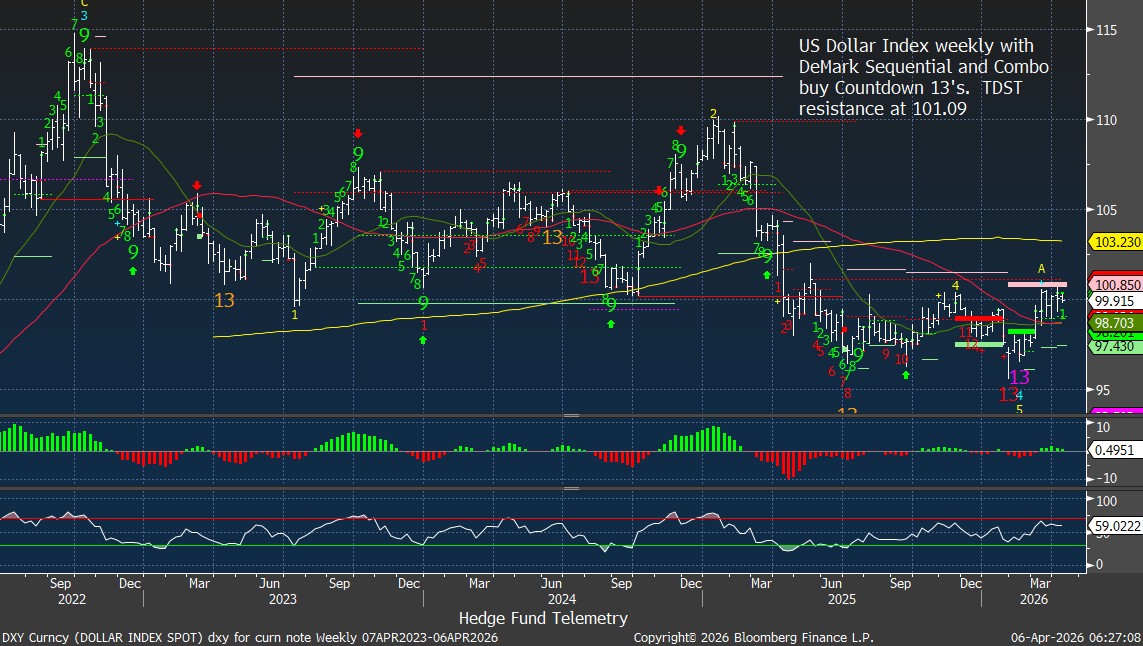This screenshot has width=1143, height=646.
Task: Click the Hedge Fund Telemetry title text
Action: pyautogui.click(x=543, y=618)
